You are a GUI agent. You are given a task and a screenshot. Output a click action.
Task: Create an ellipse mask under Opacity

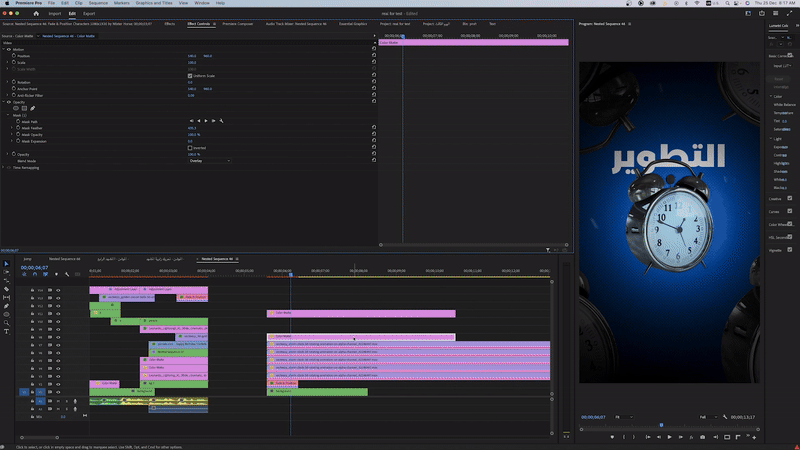tap(14, 107)
